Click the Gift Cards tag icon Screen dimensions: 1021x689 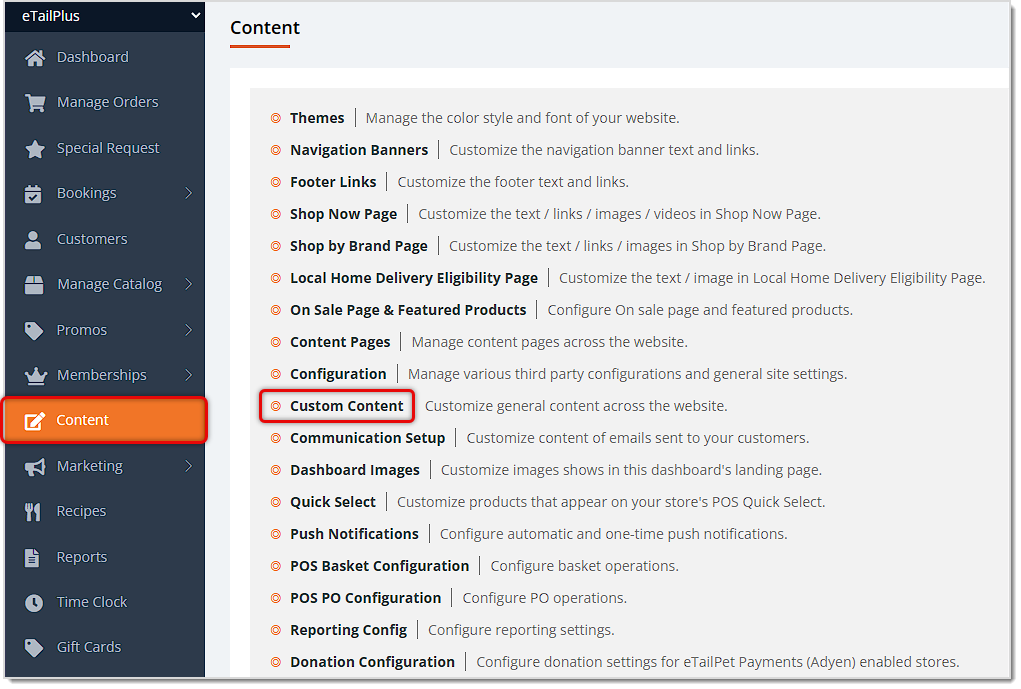pos(34,648)
